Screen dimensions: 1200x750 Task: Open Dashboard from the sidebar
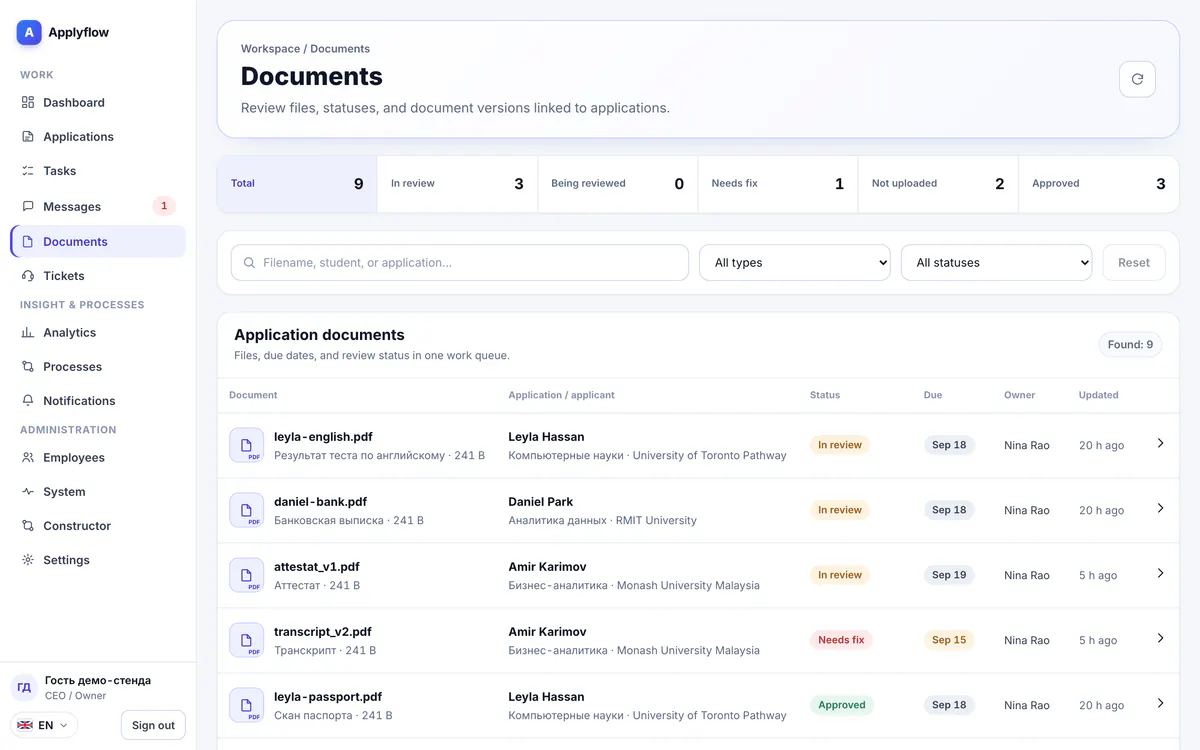(98, 102)
